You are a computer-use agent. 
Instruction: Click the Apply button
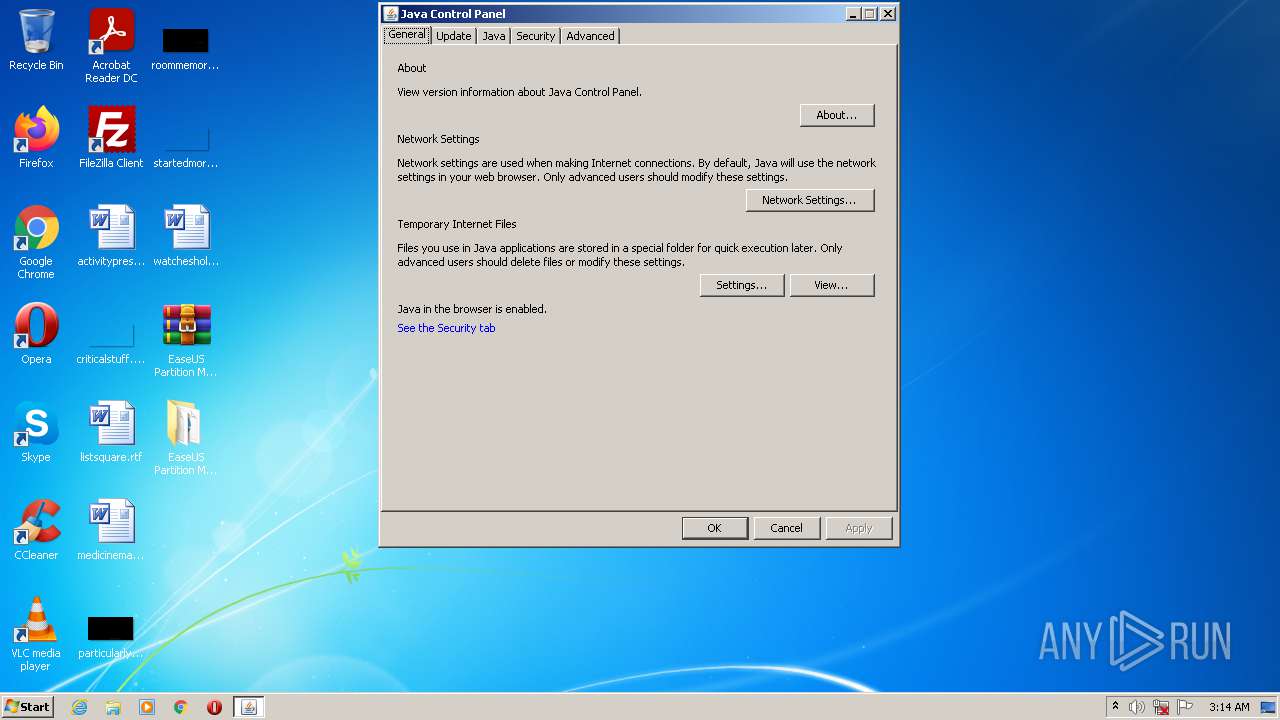(x=859, y=528)
